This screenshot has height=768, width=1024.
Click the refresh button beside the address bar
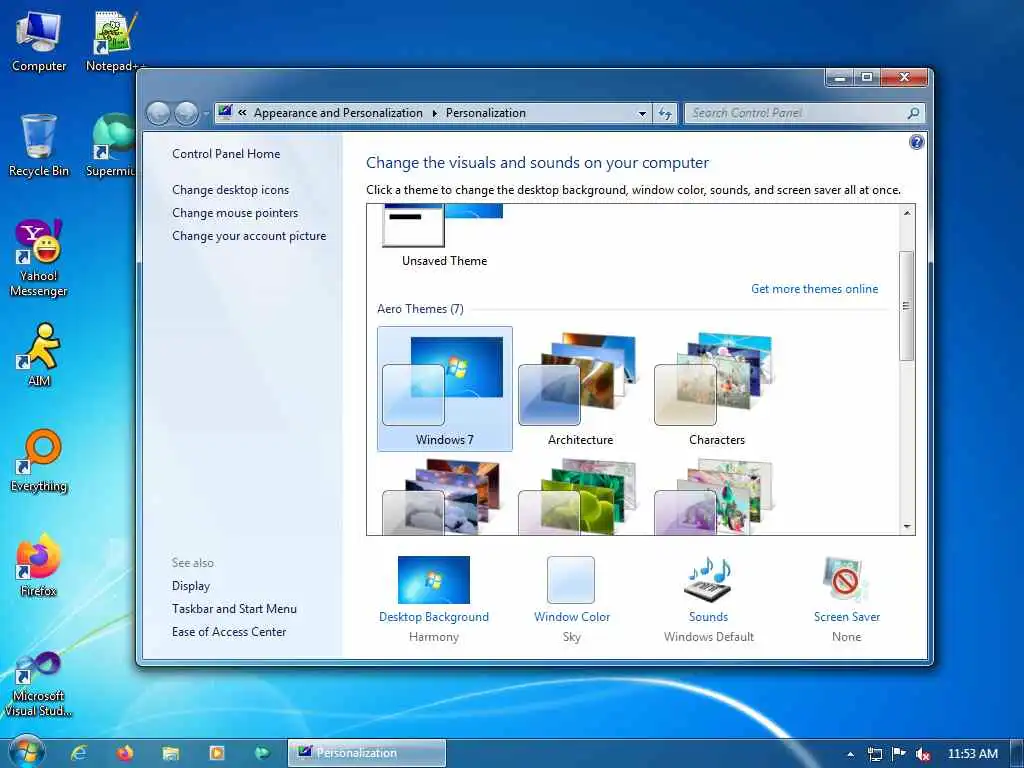click(665, 113)
